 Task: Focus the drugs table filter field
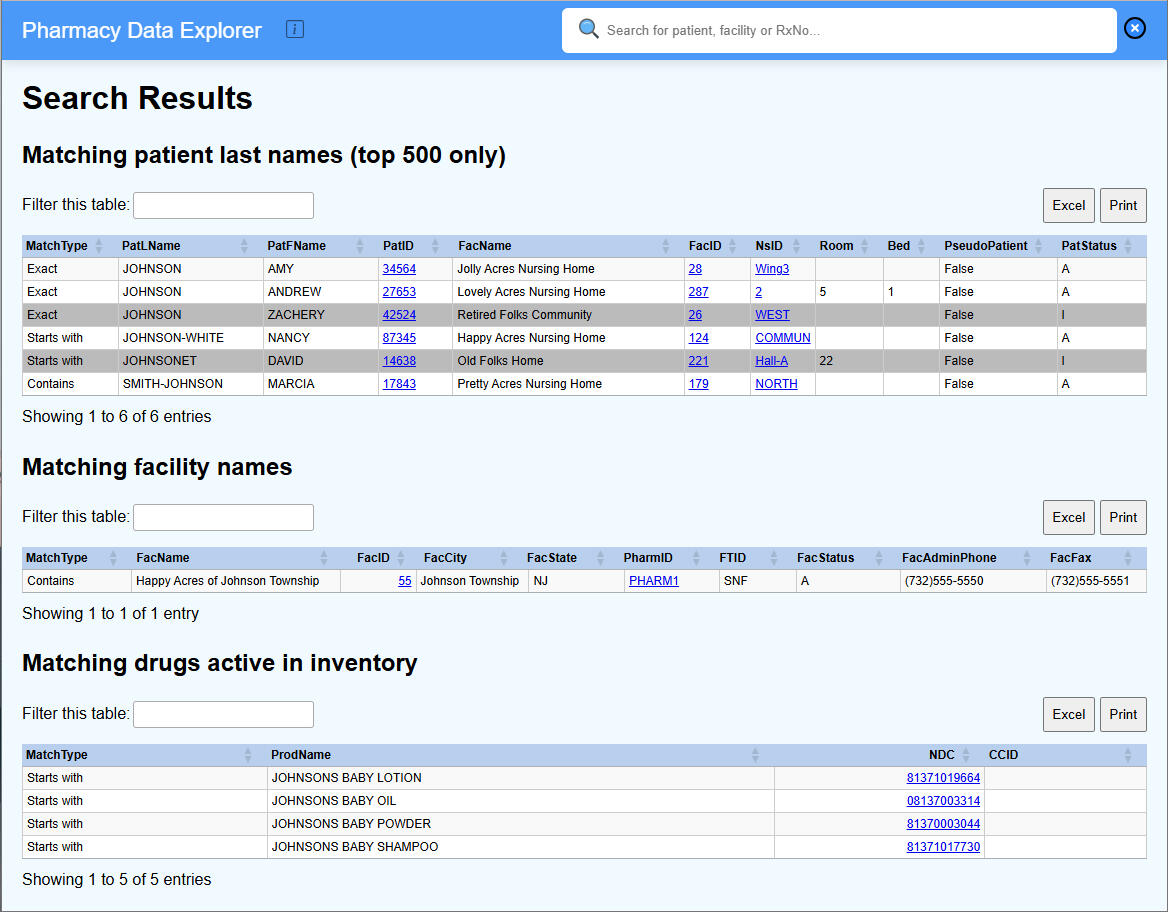coord(223,714)
